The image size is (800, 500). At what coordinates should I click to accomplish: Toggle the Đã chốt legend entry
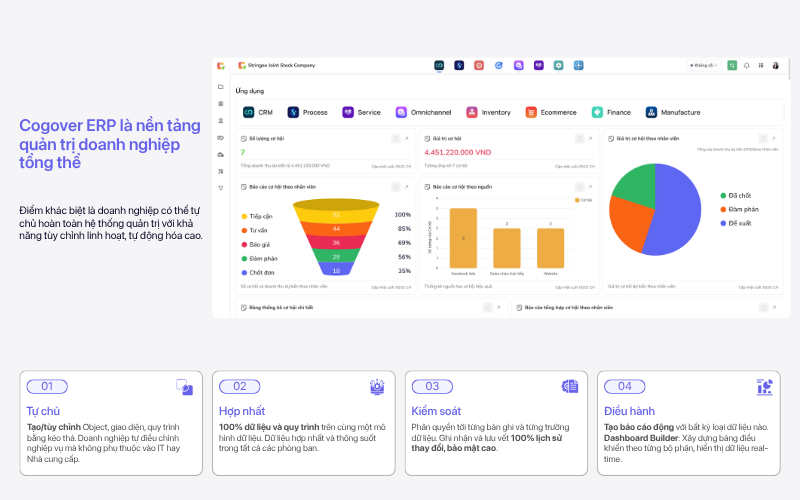click(736, 195)
